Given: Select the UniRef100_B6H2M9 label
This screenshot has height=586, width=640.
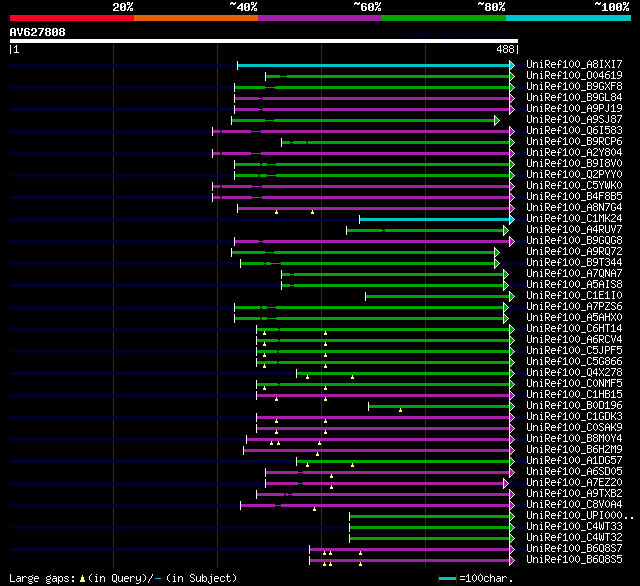Looking at the screenshot, I should pos(574,450).
